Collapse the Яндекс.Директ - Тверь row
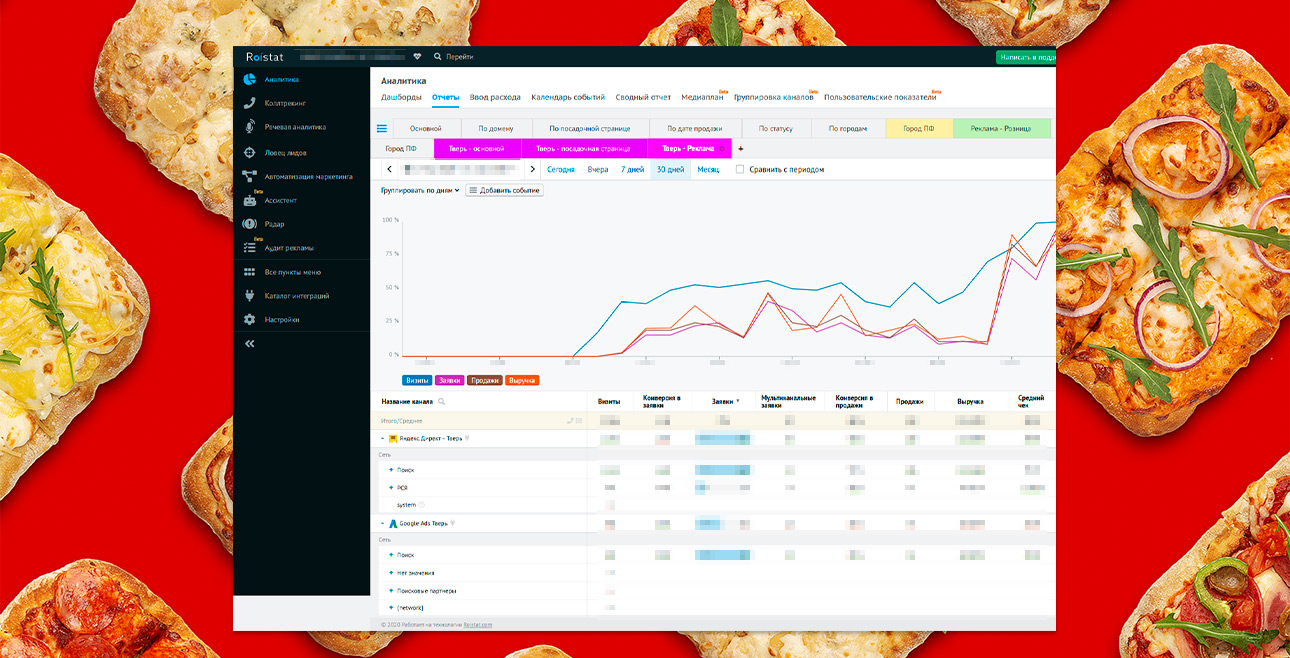The height and width of the screenshot is (658, 1290). tap(383, 438)
